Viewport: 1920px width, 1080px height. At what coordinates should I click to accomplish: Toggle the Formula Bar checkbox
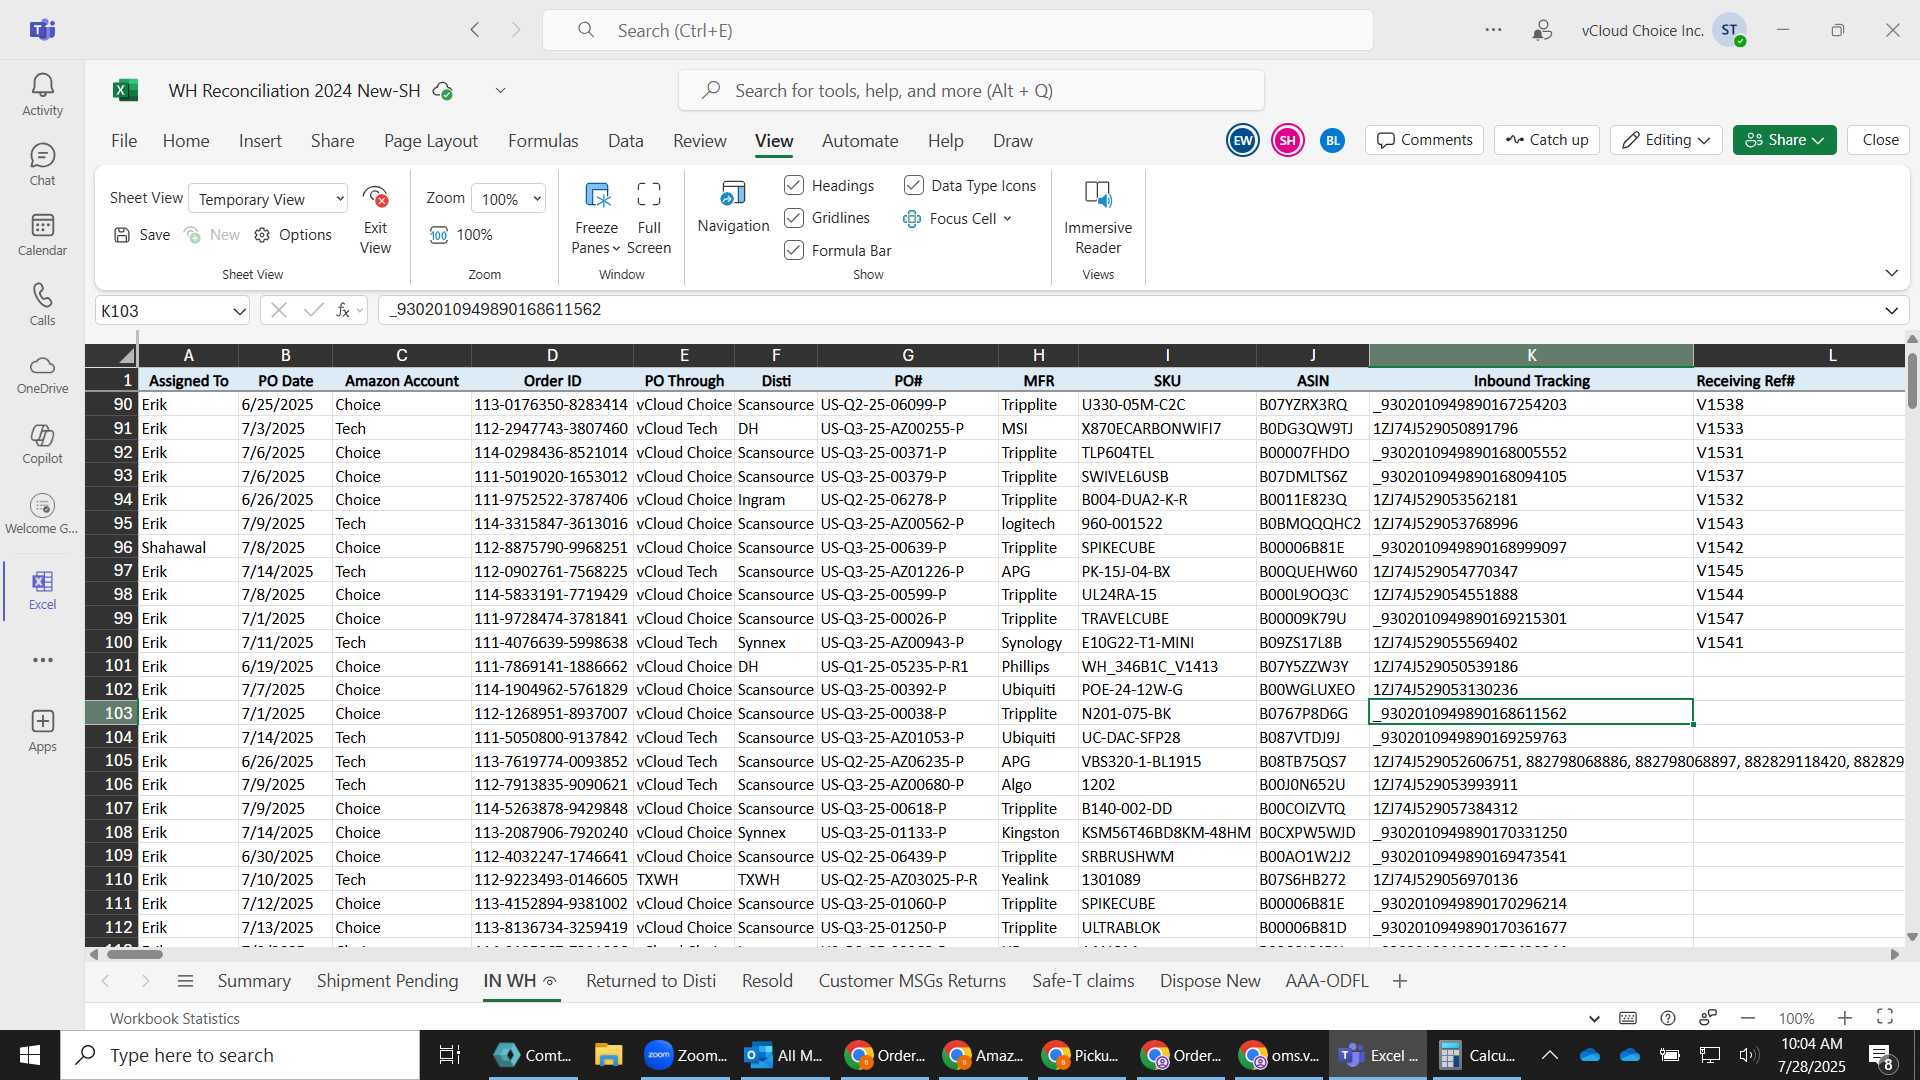[794, 250]
